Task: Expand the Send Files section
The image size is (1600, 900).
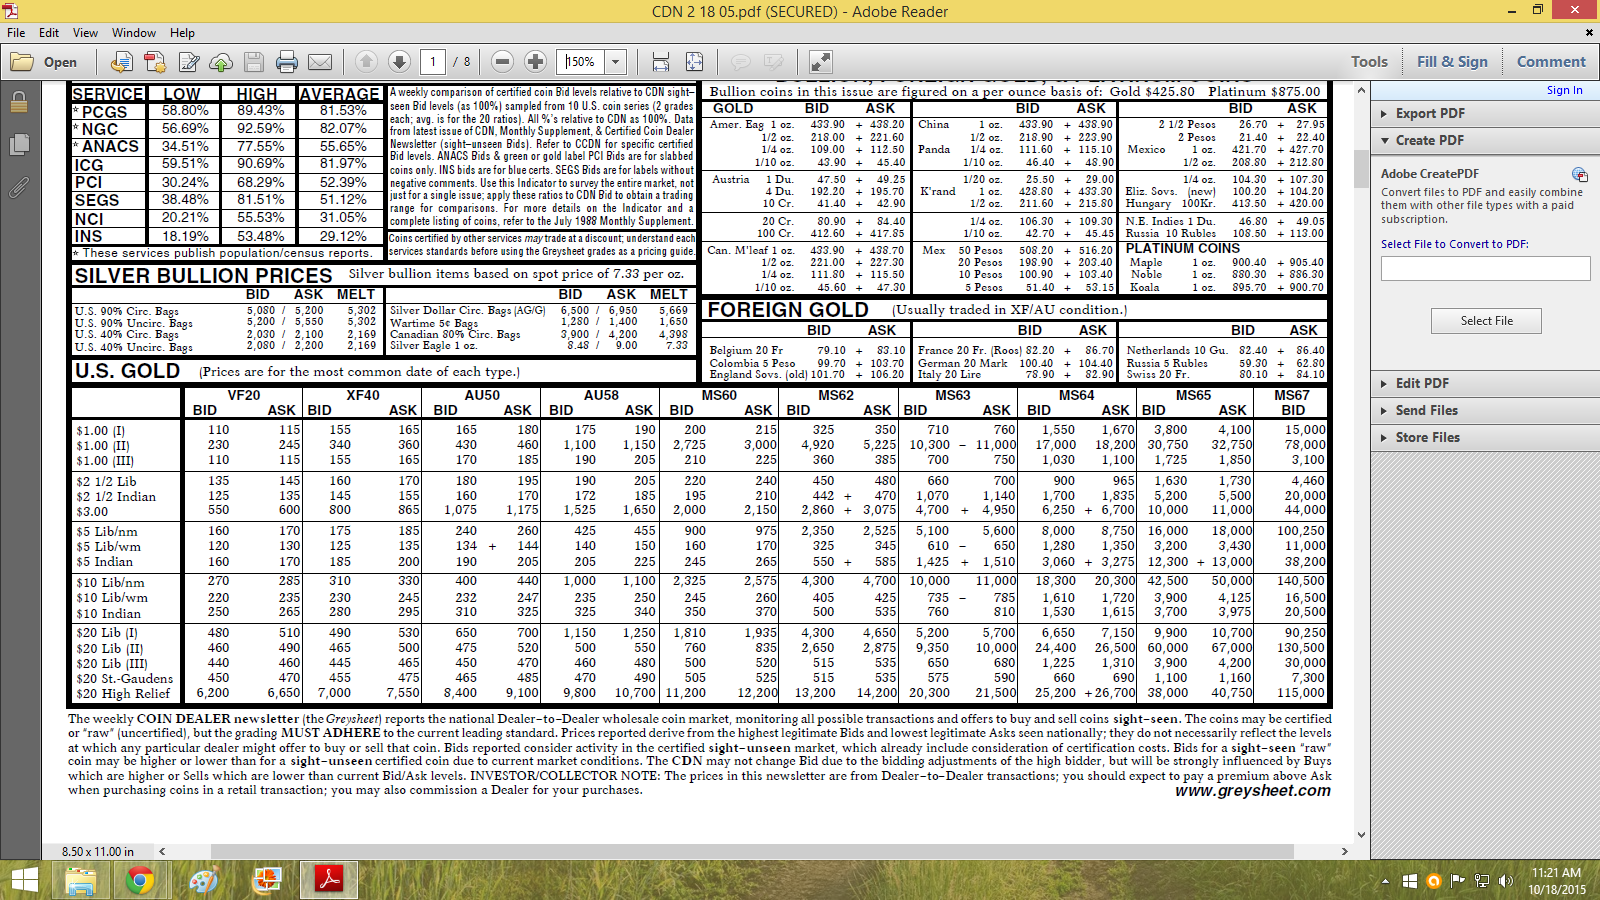Action: pyautogui.click(x=1426, y=410)
